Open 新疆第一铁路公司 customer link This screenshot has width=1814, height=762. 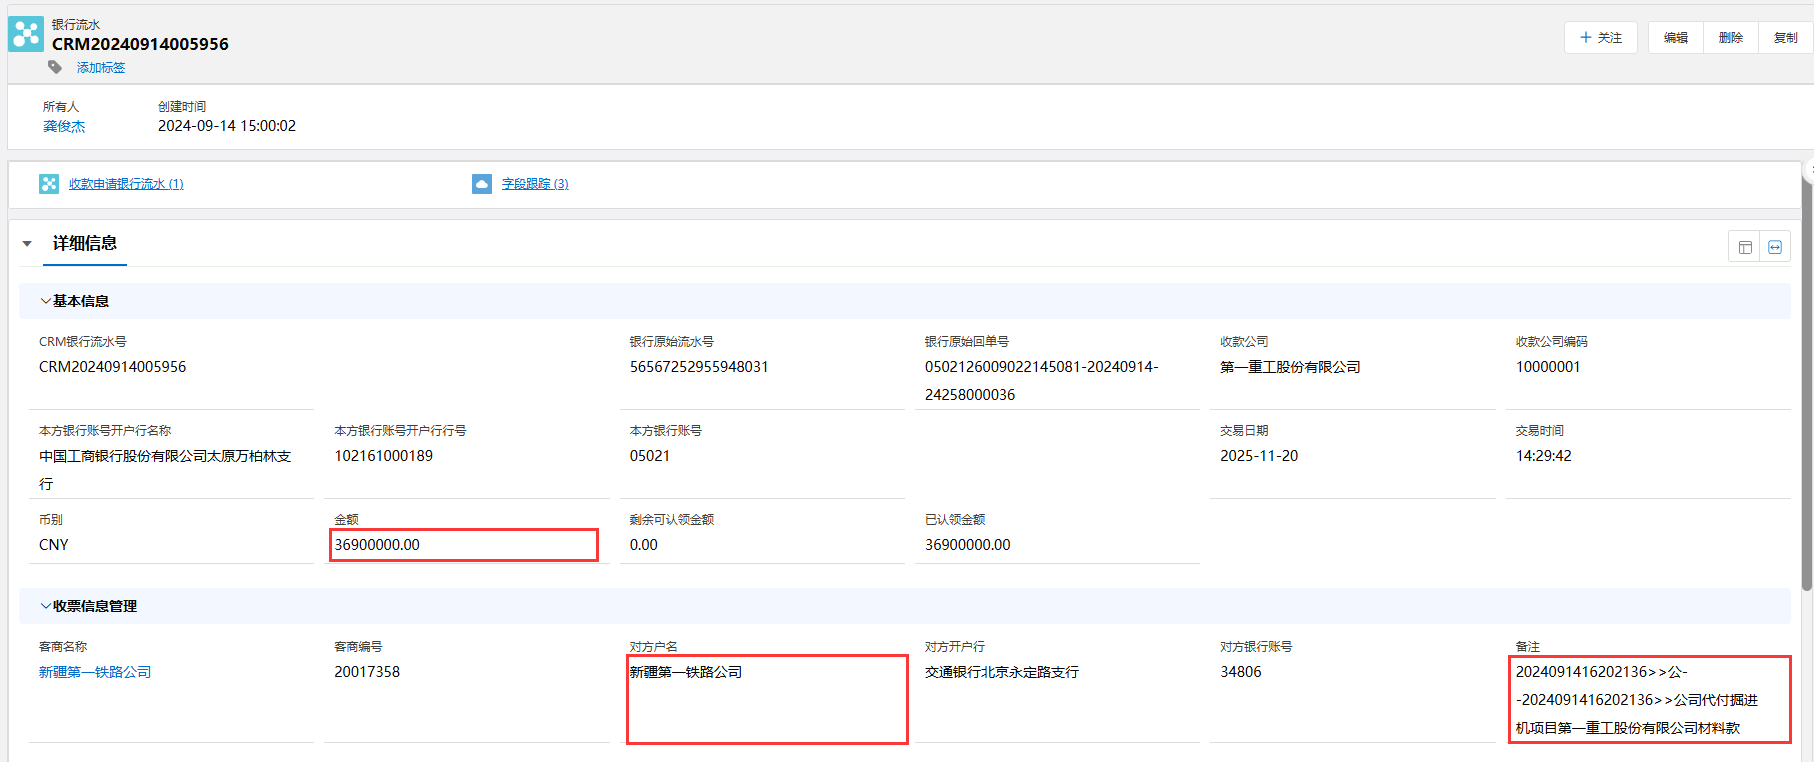[95, 672]
